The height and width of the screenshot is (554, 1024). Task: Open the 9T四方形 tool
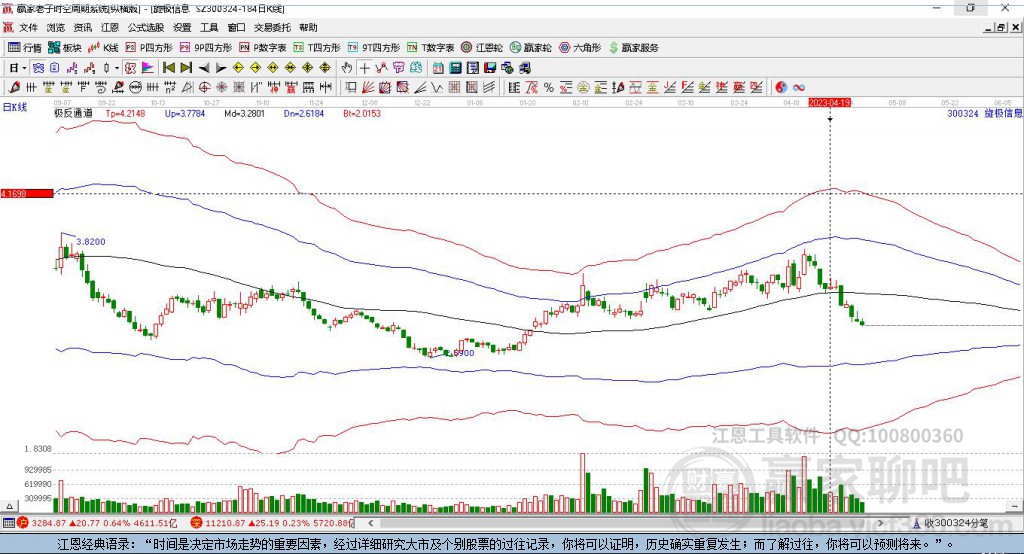click(x=374, y=48)
